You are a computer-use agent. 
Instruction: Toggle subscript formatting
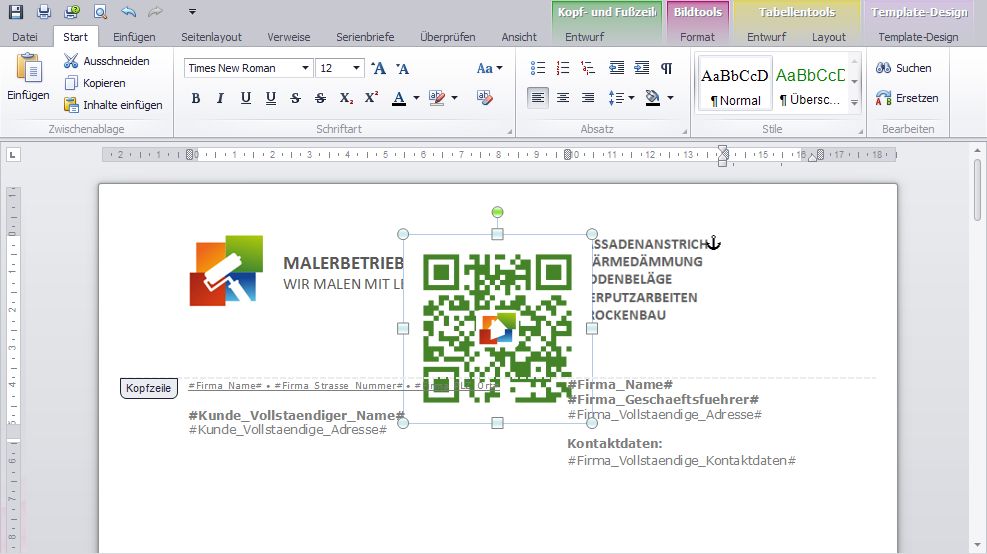tap(346, 98)
